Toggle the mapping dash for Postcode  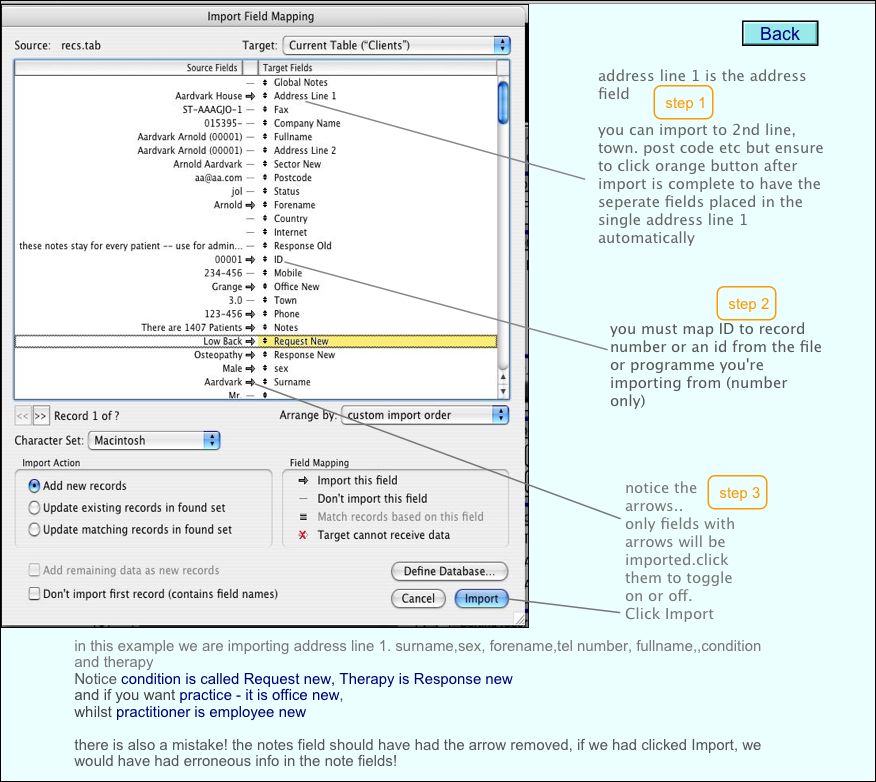250,178
